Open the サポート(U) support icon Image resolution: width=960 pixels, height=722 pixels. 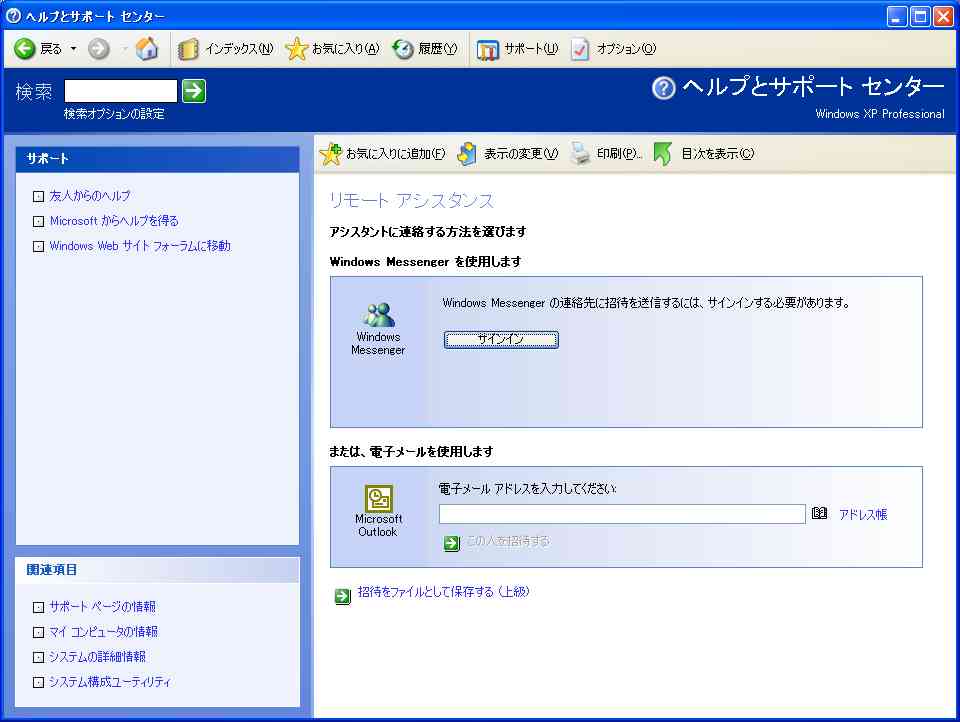click(488, 50)
